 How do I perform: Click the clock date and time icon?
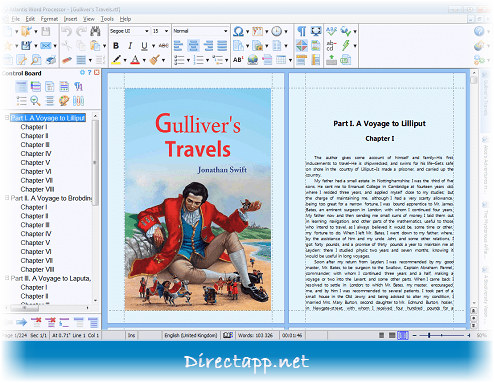[x=276, y=31]
